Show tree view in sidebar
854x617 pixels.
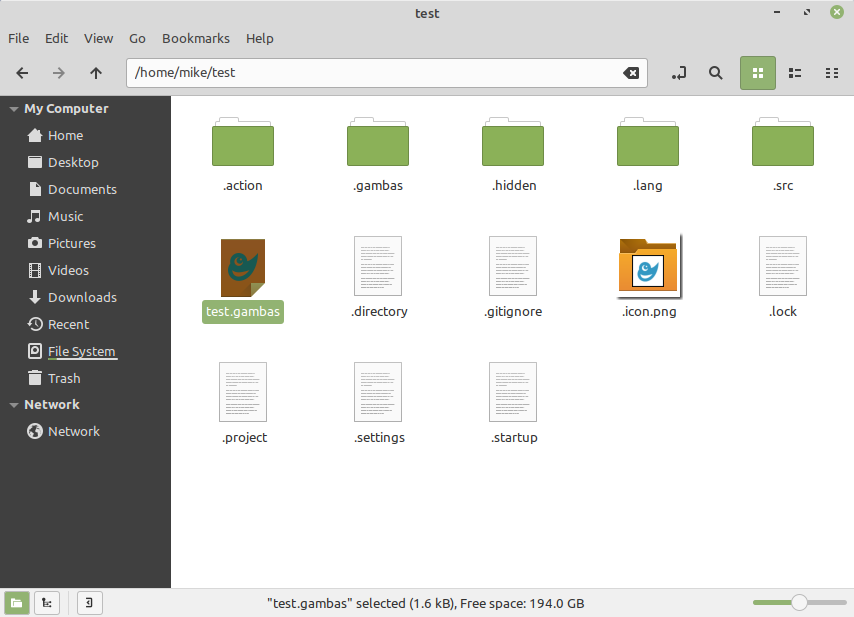click(47, 603)
